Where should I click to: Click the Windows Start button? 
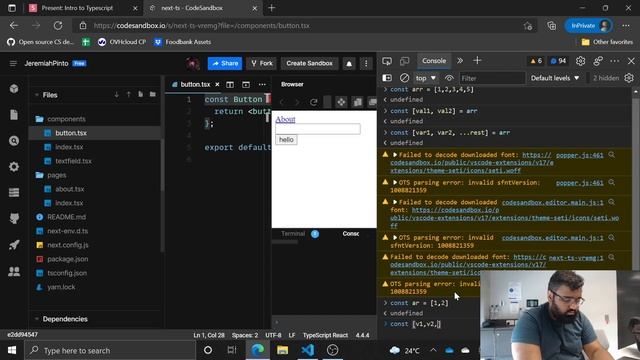(12, 350)
